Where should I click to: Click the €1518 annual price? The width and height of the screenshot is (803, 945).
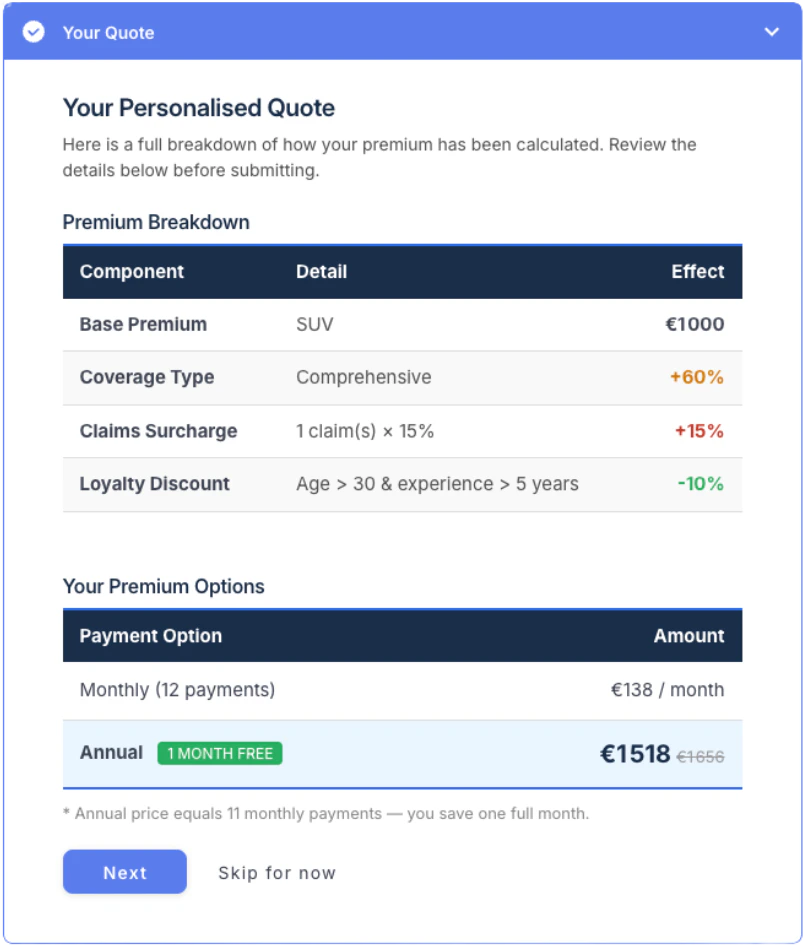[x=634, y=753]
